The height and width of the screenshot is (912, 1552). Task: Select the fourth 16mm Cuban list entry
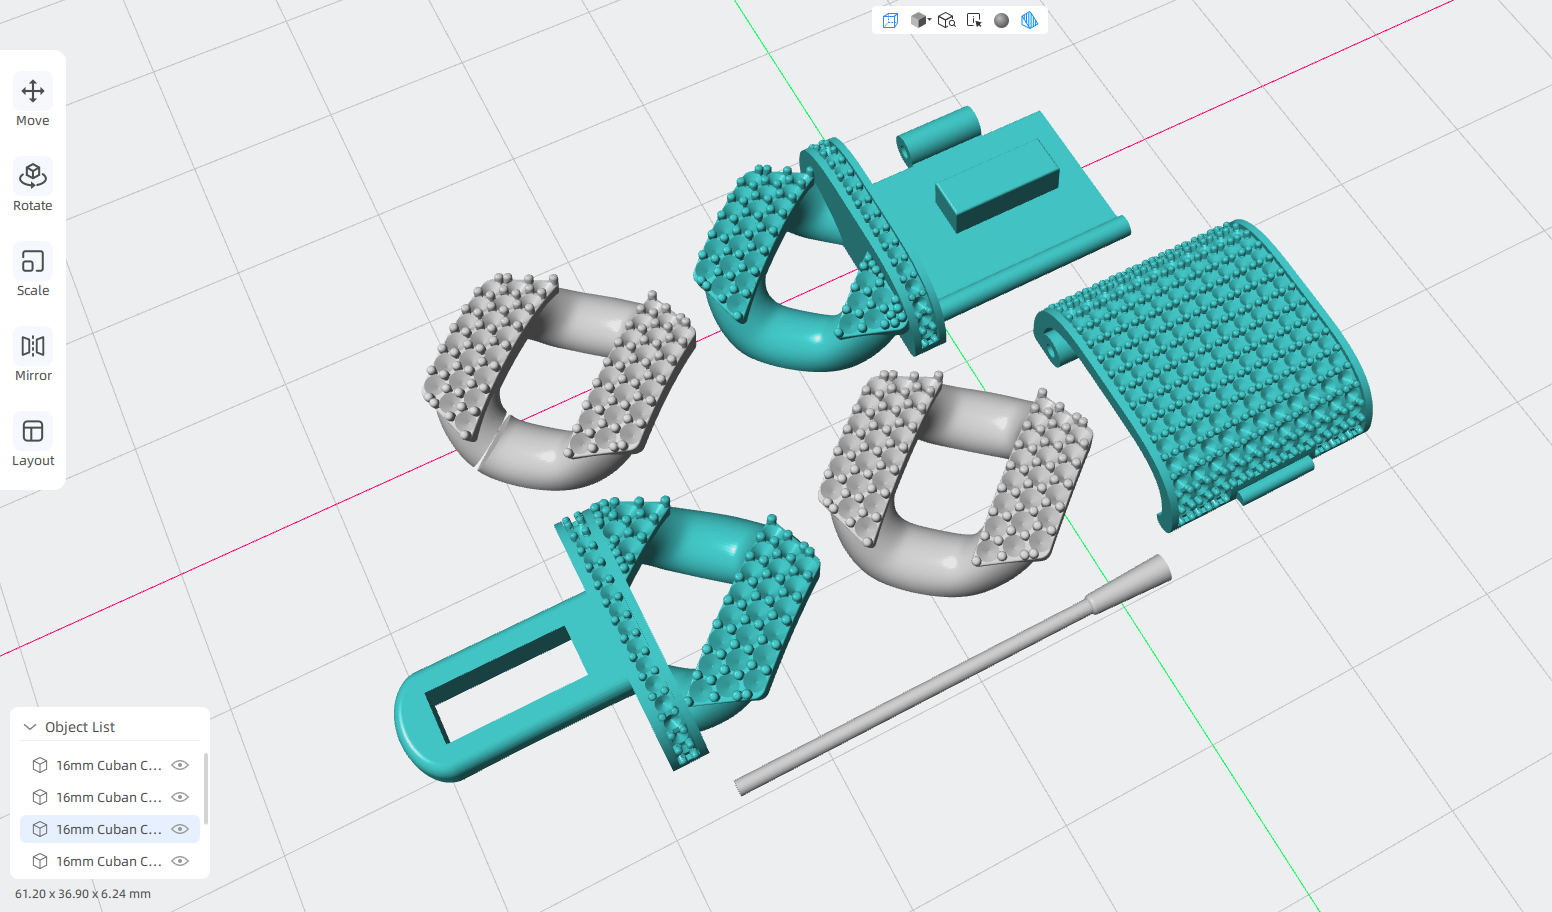click(110, 861)
